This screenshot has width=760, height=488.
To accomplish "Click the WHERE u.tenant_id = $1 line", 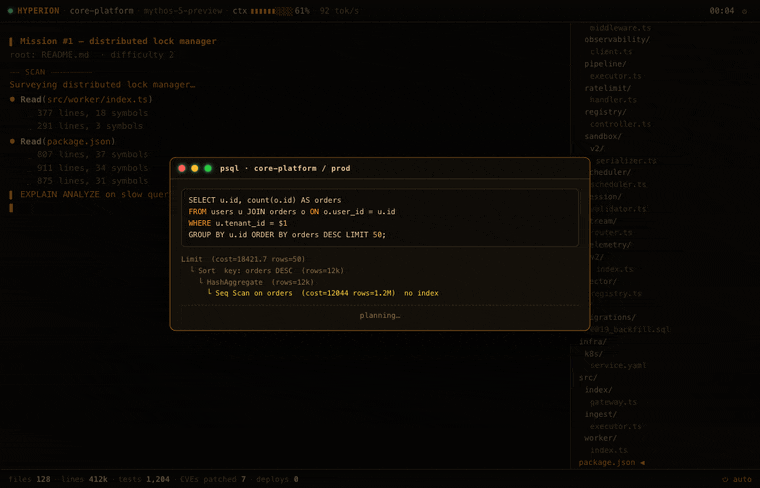I will click(238, 223).
